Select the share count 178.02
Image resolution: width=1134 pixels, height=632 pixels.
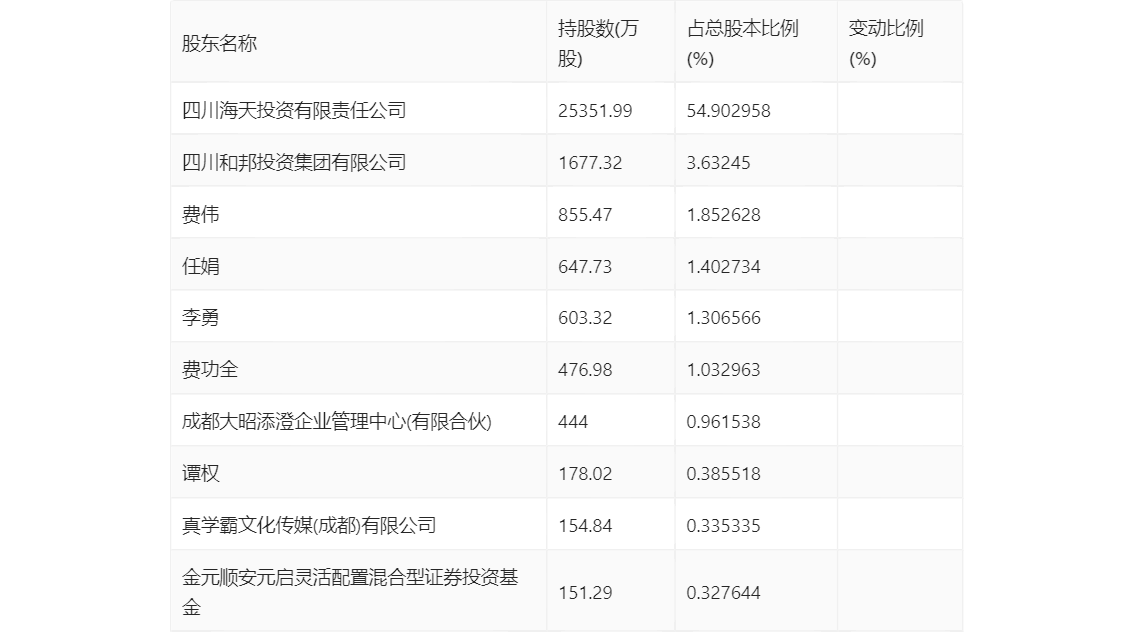click(x=585, y=474)
